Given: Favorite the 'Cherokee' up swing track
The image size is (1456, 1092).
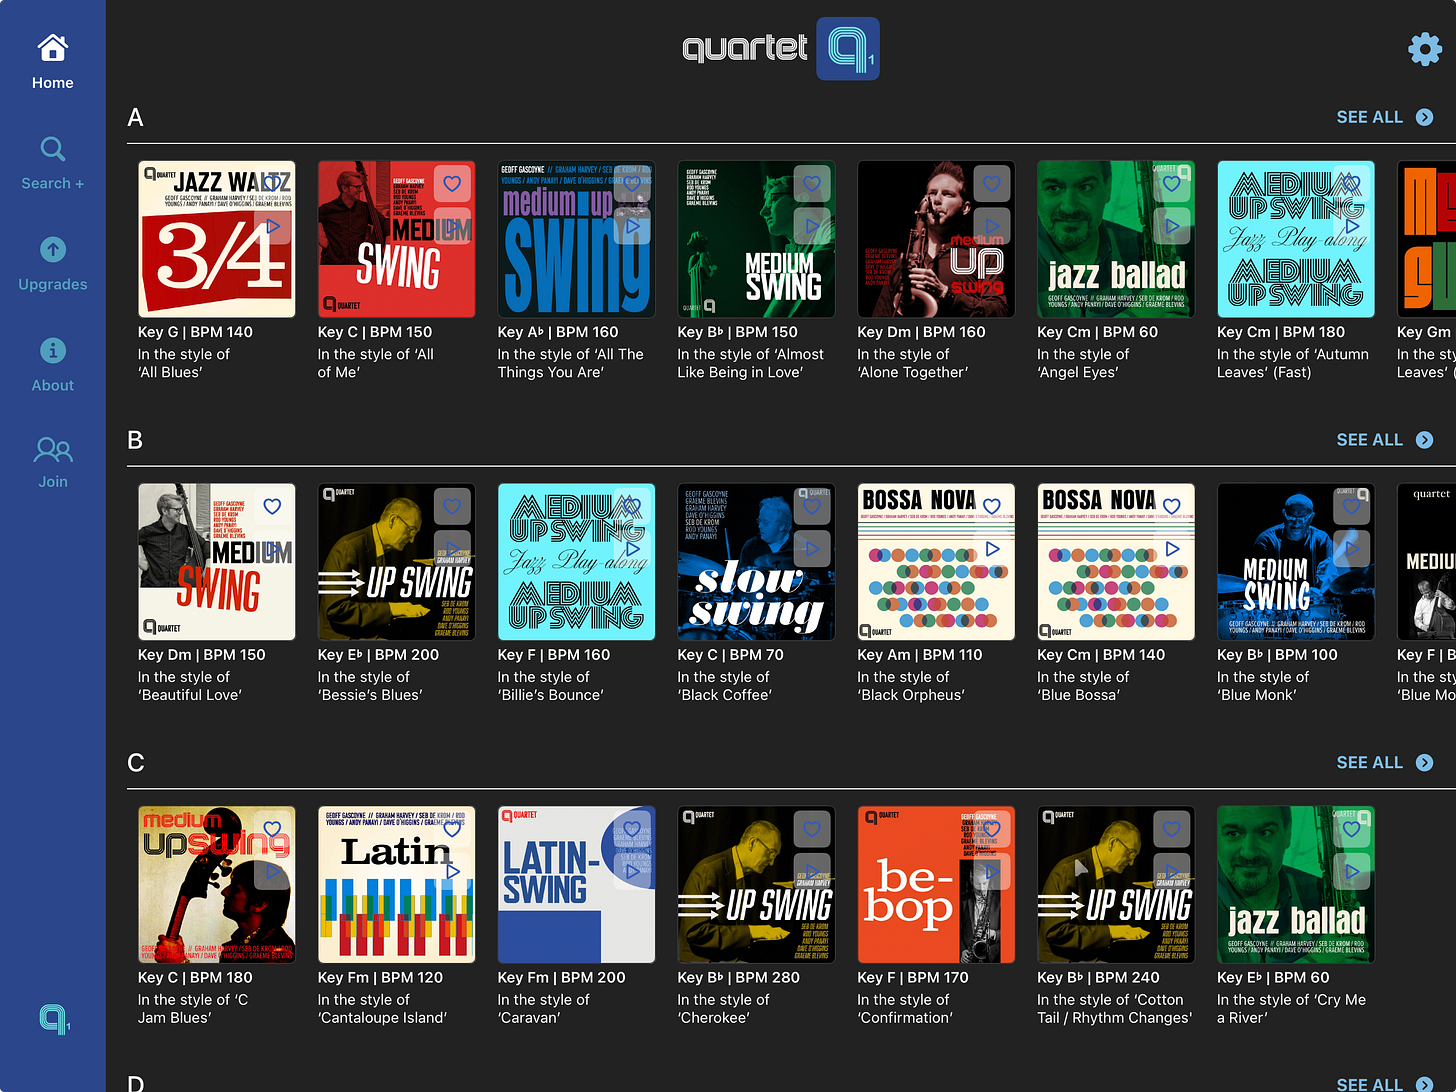Looking at the screenshot, I should pyautogui.click(x=812, y=830).
